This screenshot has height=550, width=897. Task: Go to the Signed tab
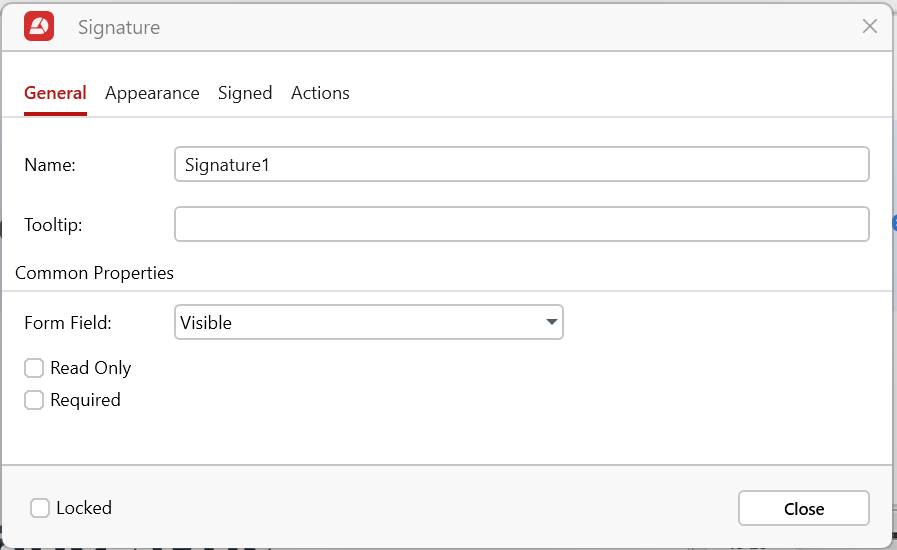pos(245,93)
